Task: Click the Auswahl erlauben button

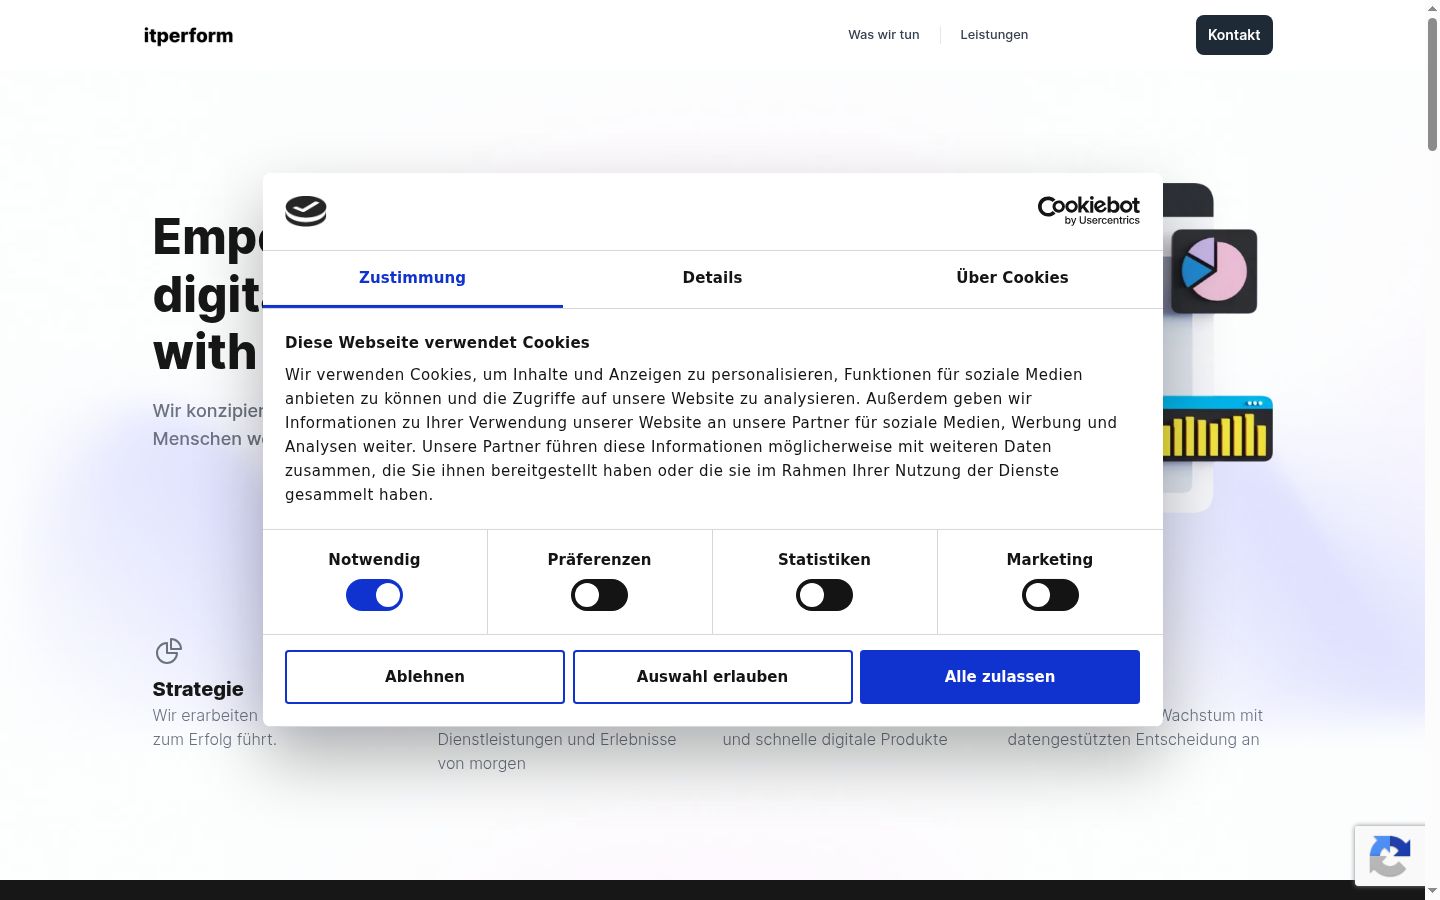Action: 713,677
